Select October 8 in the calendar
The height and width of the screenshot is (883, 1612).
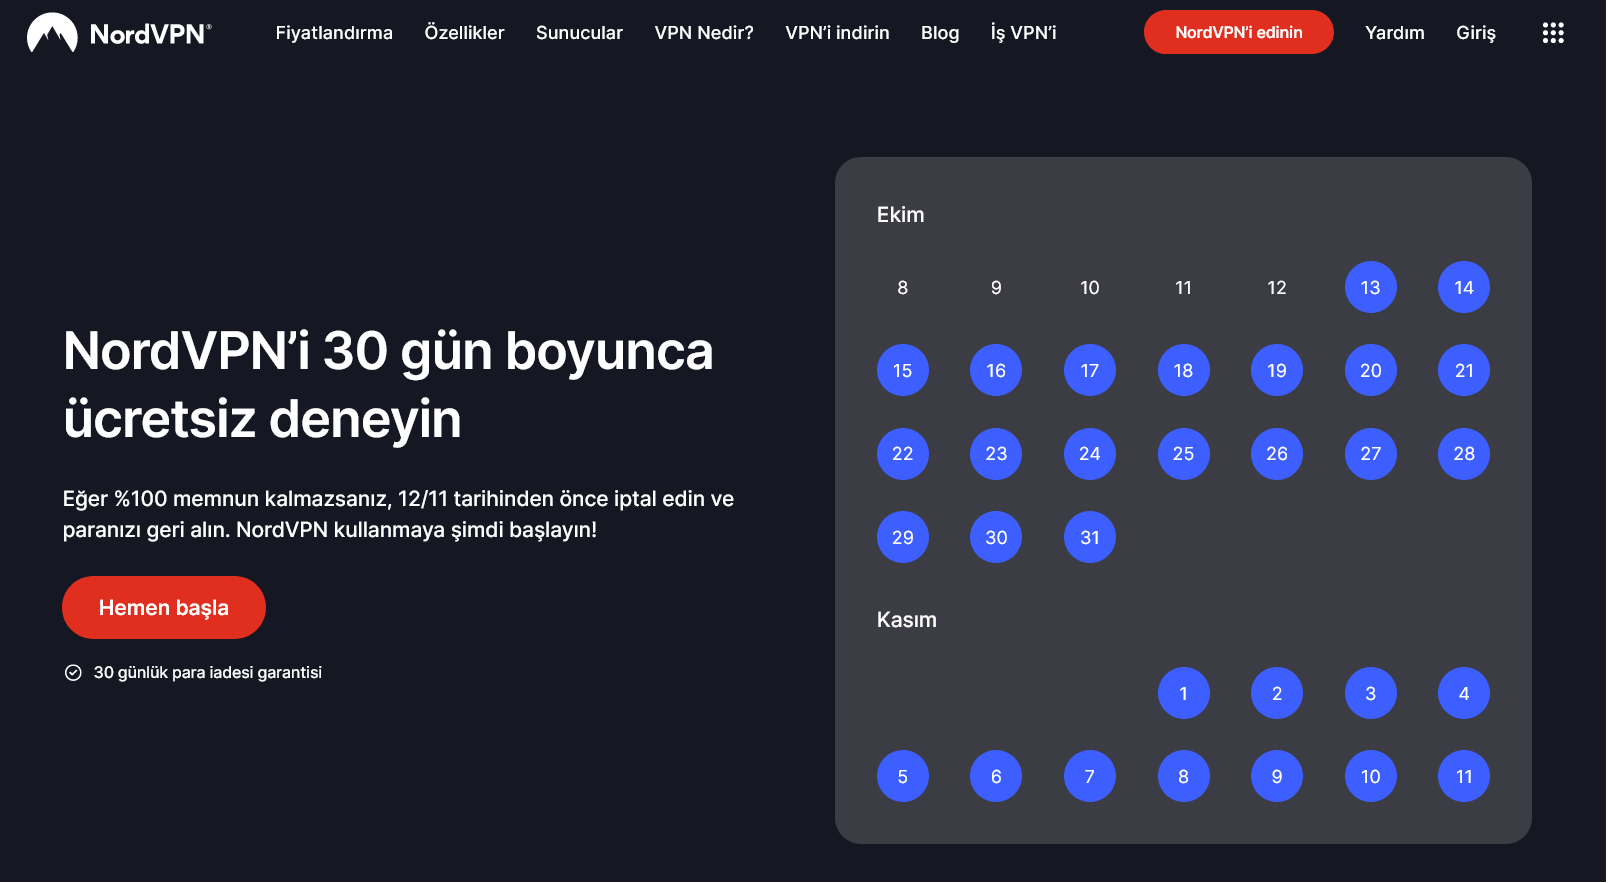(902, 288)
